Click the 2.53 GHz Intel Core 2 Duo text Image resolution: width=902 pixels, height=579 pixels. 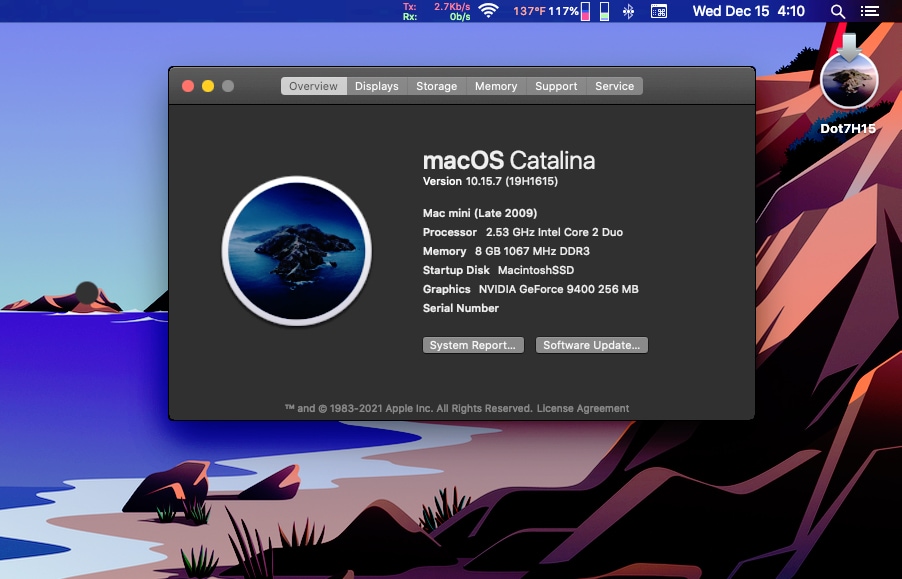click(554, 232)
